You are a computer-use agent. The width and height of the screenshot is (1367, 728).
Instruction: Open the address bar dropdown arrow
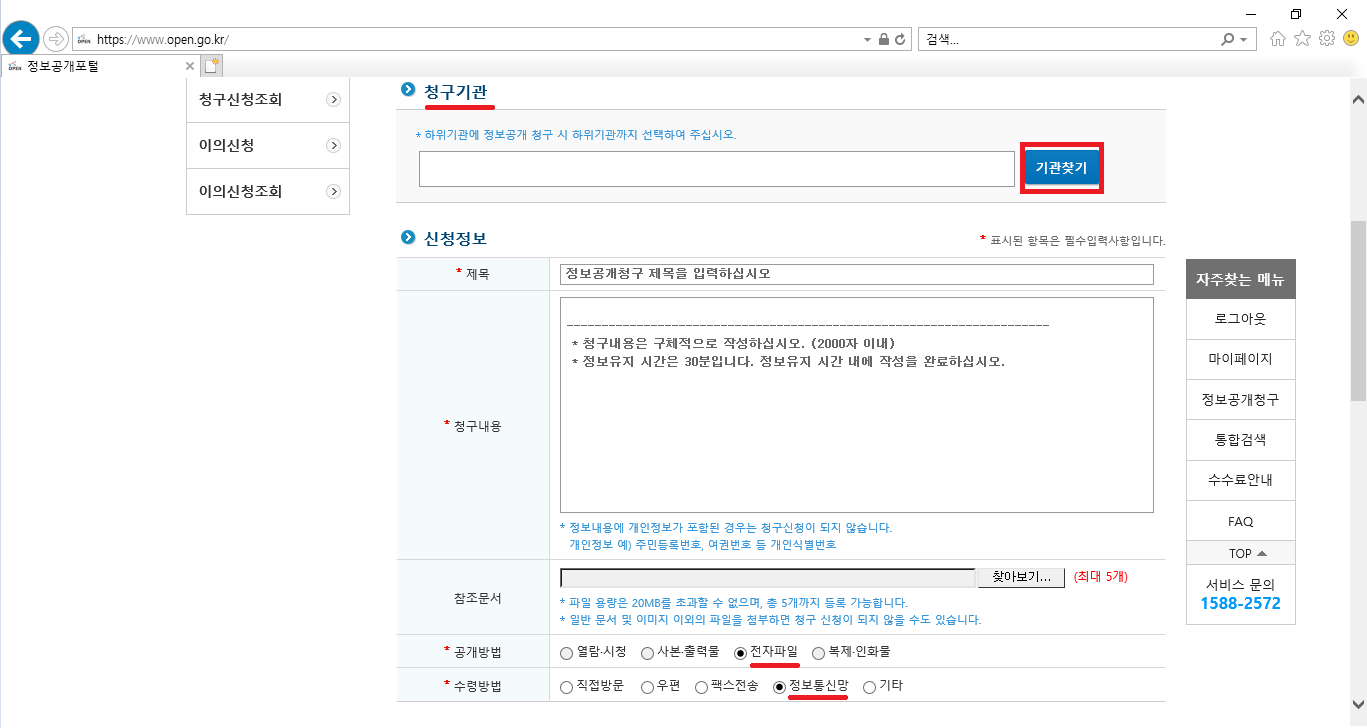867,39
